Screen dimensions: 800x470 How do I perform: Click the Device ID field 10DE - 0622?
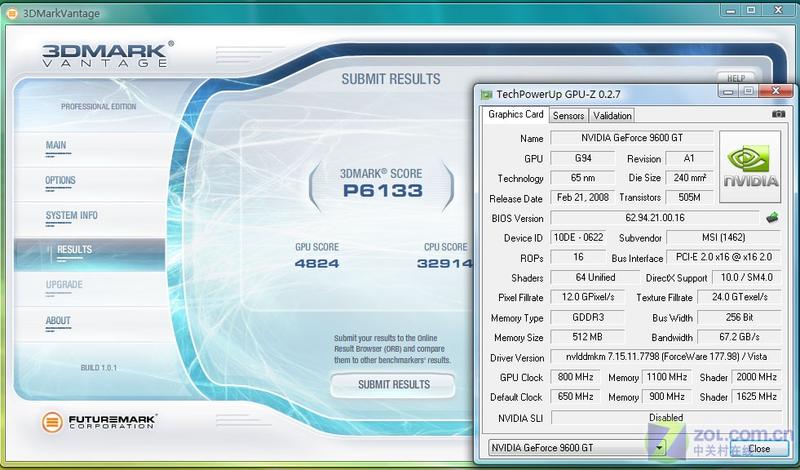click(x=578, y=237)
